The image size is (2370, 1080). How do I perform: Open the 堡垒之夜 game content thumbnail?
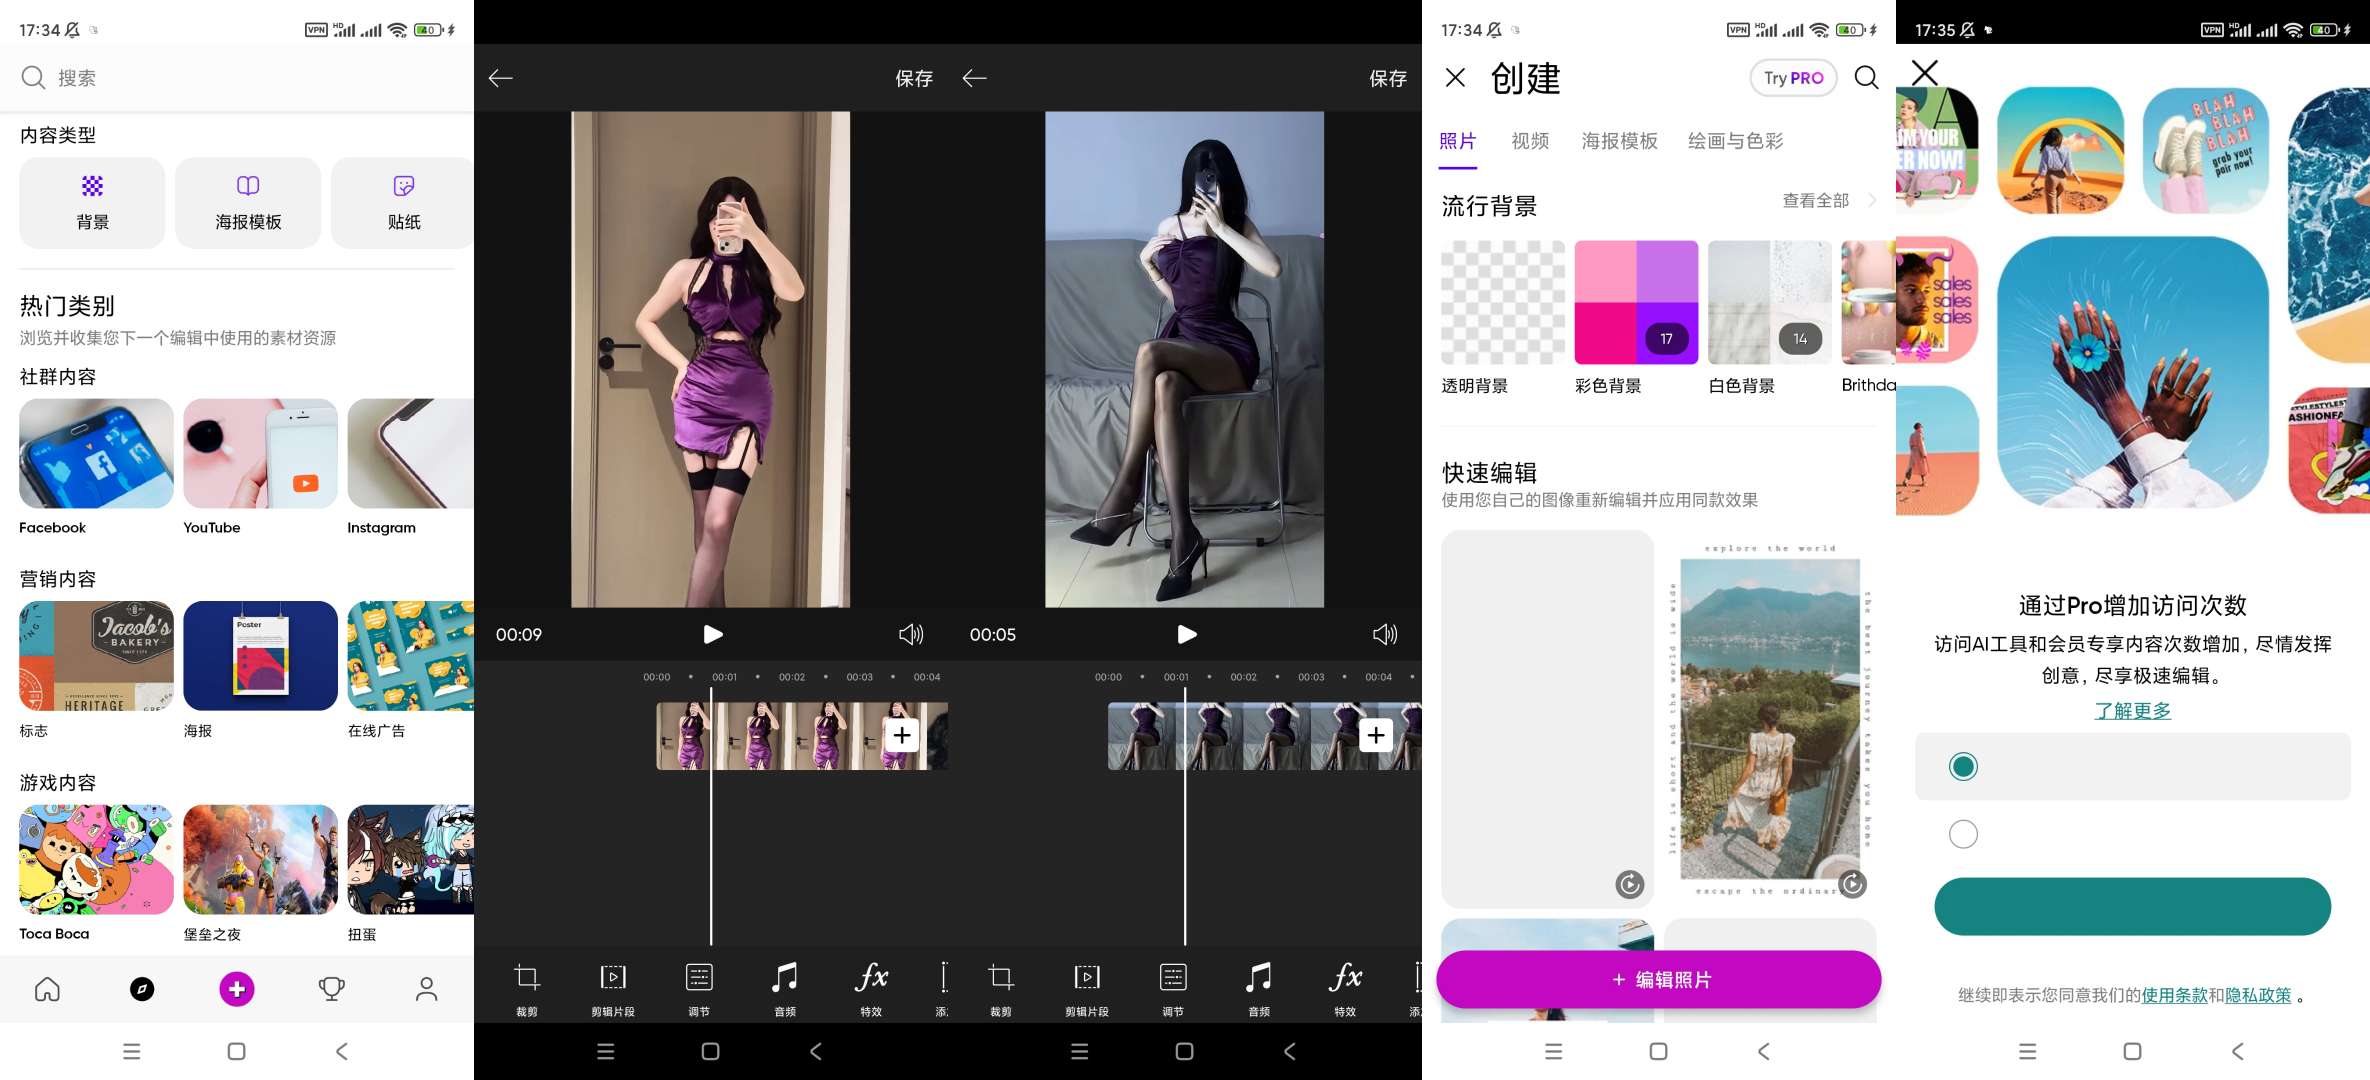pyautogui.click(x=260, y=859)
